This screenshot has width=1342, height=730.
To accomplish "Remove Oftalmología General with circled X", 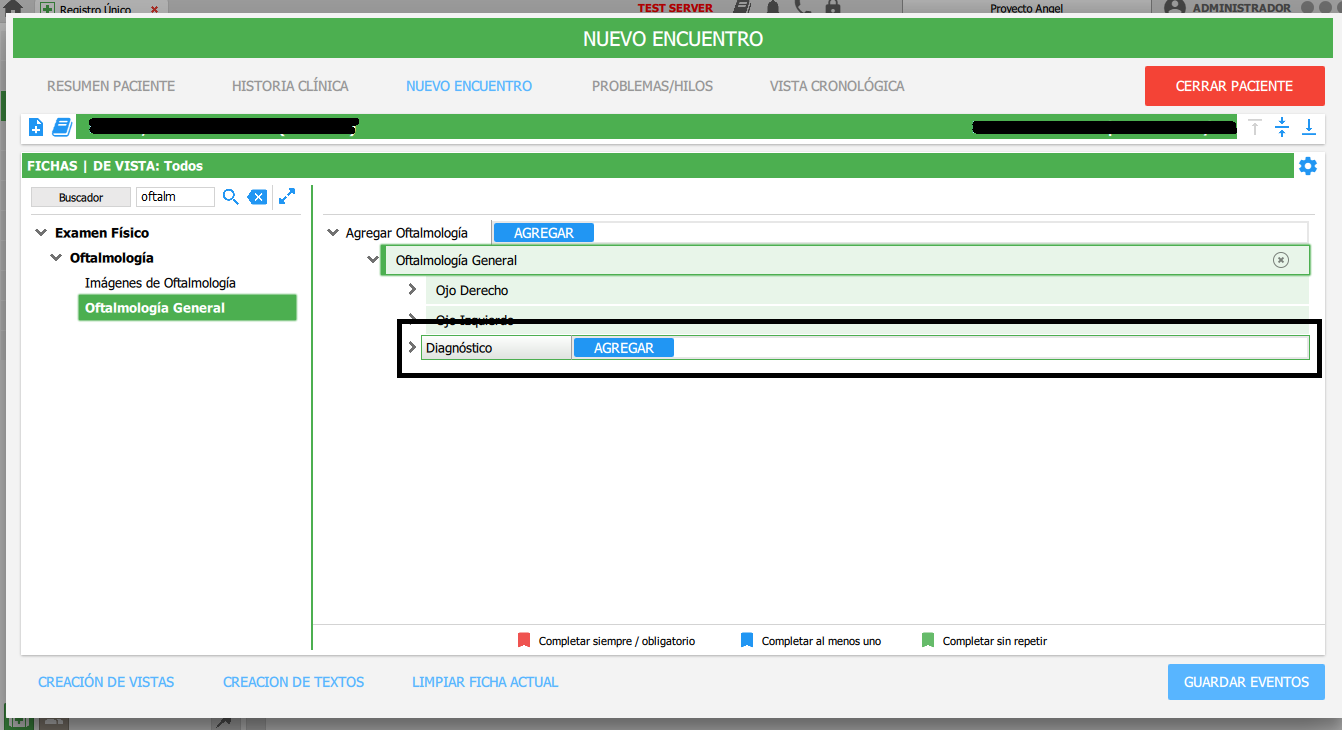I will [x=1280, y=260].
